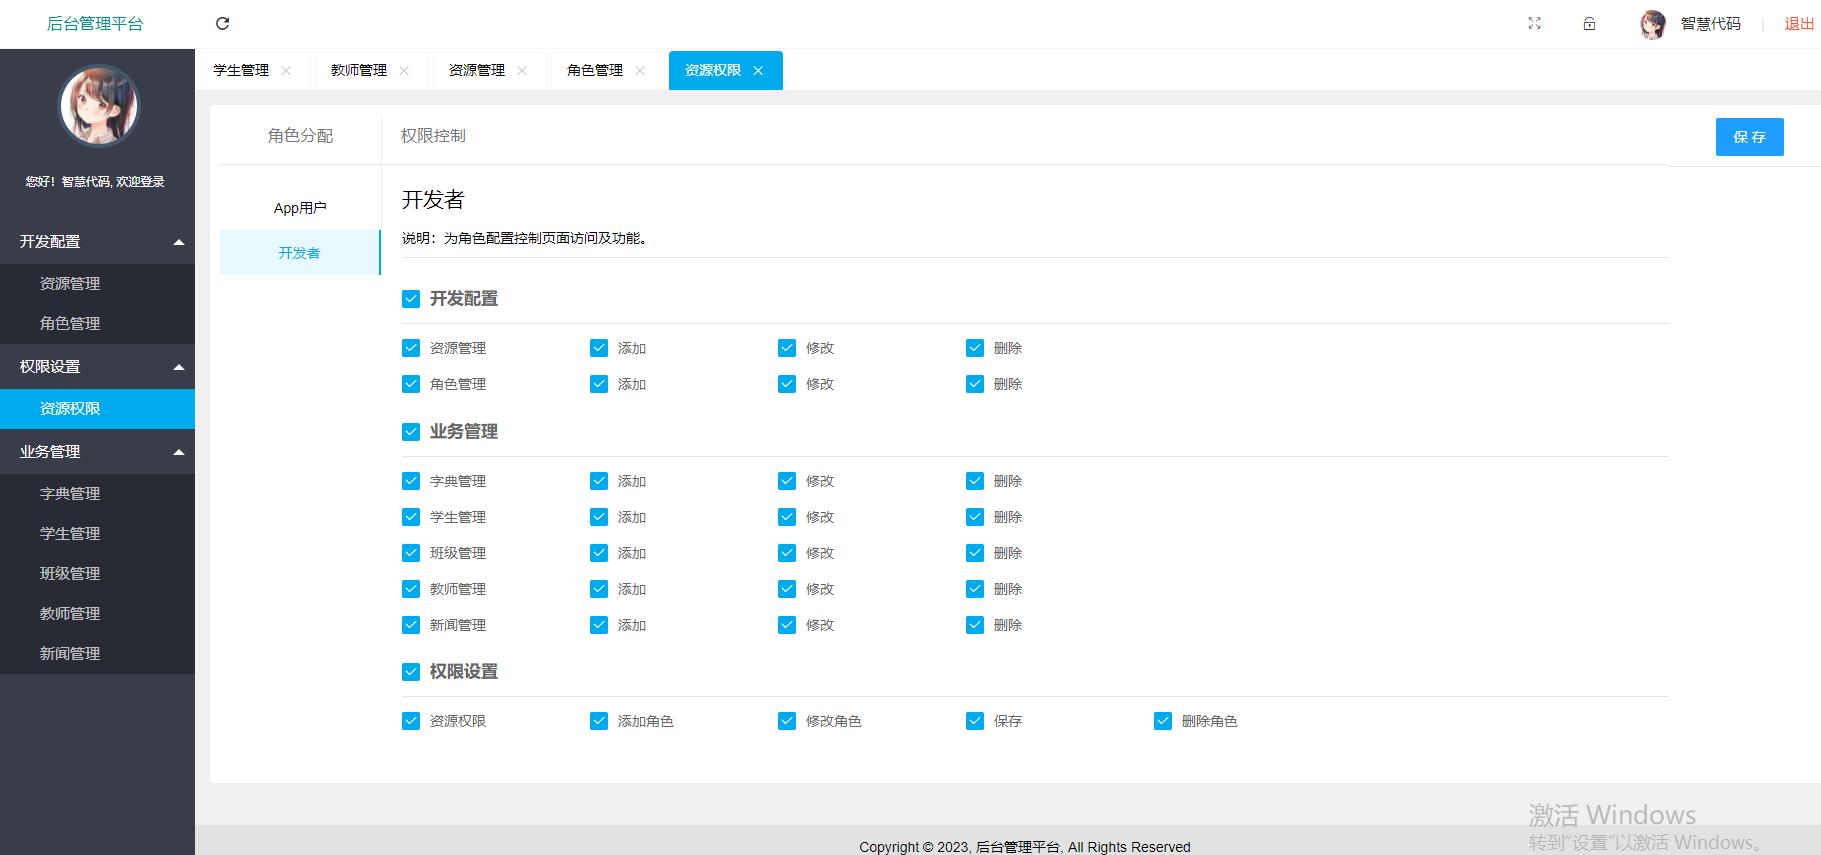The height and width of the screenshot is (855, 1821).
Task: Click the large sidebar profile avatar
Action: [99, 106]
